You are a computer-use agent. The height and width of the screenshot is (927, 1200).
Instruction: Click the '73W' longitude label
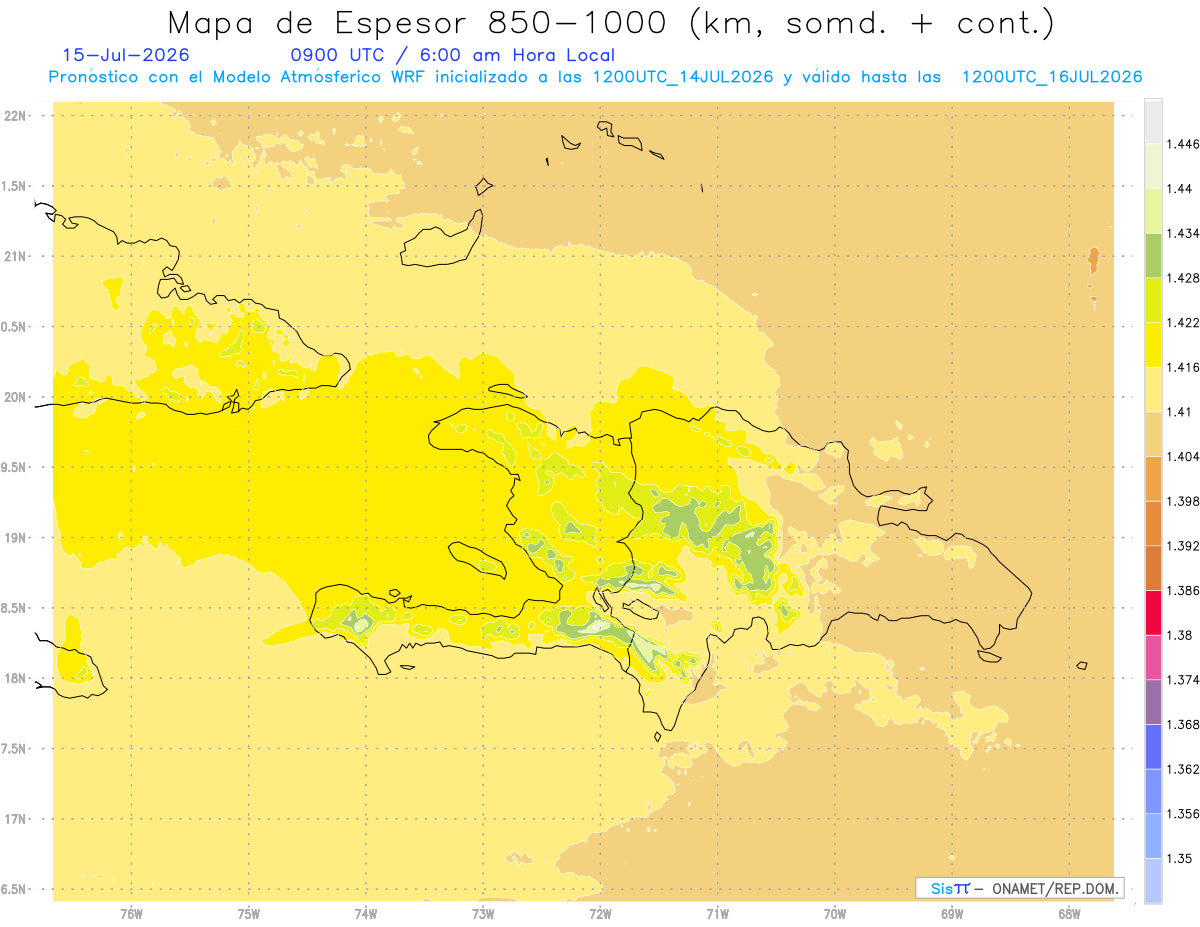tap(483, 914)
